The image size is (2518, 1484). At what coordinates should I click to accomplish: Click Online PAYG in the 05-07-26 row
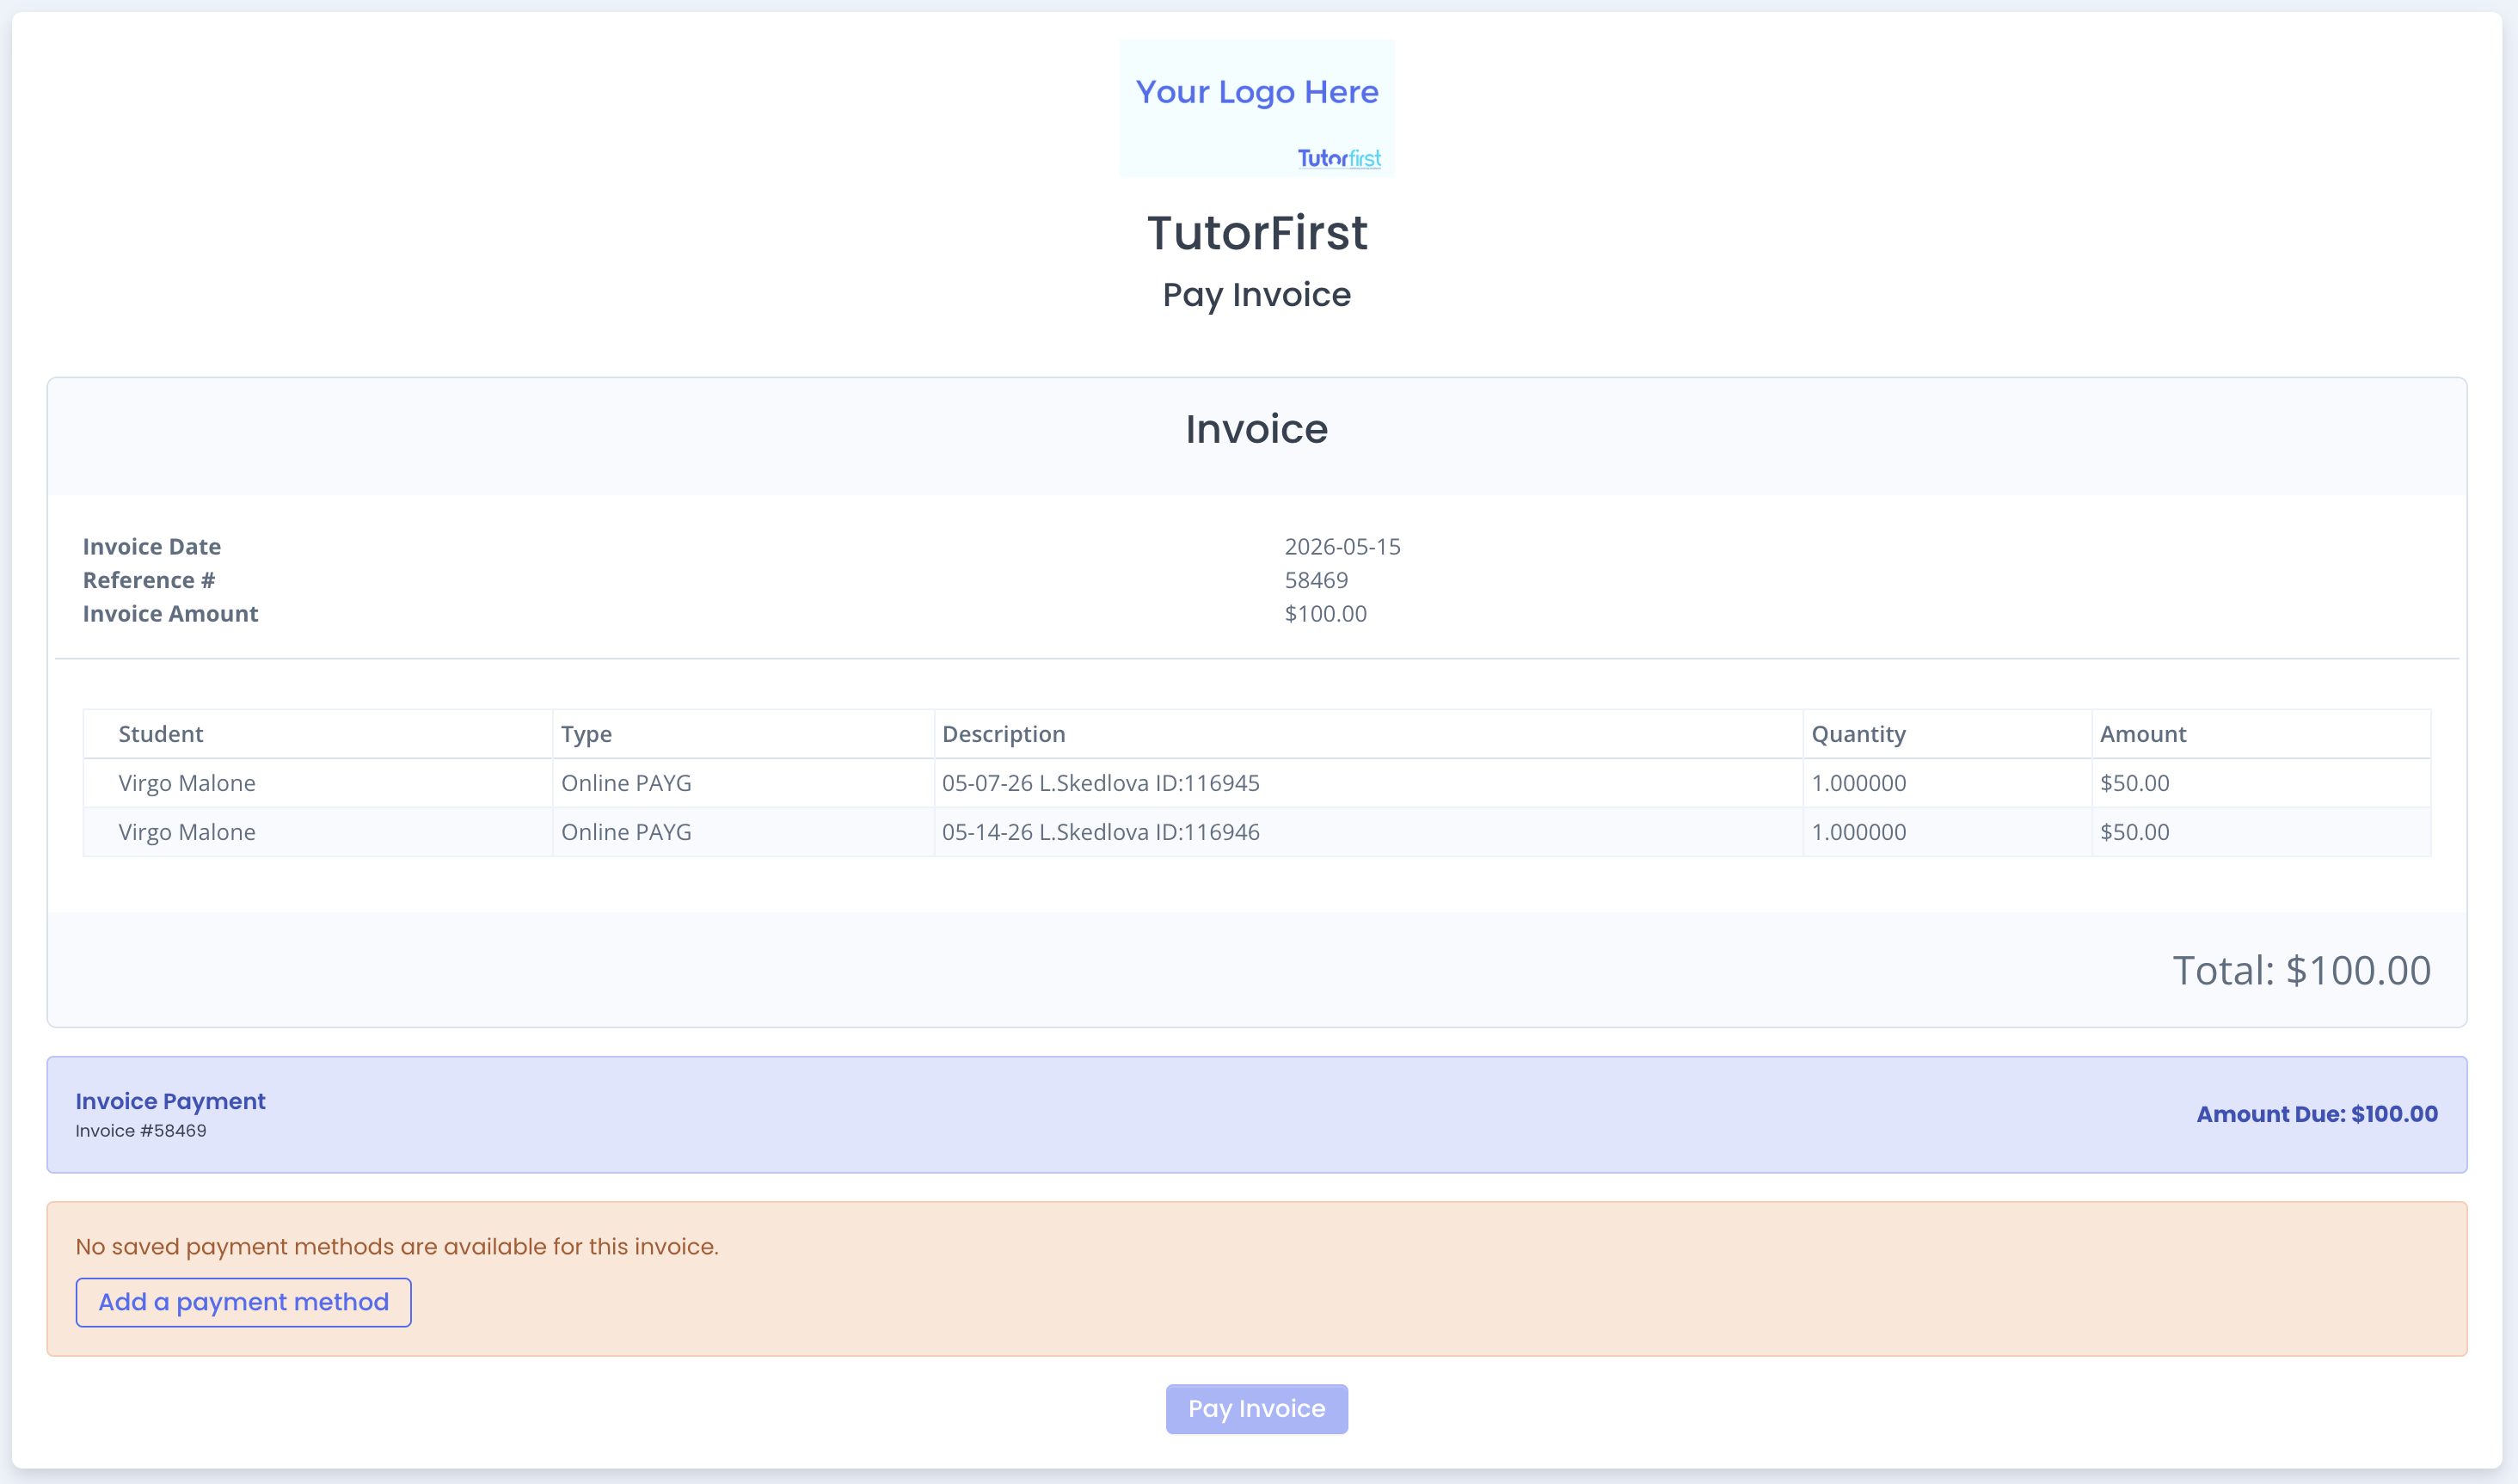[x=626, y=783]
